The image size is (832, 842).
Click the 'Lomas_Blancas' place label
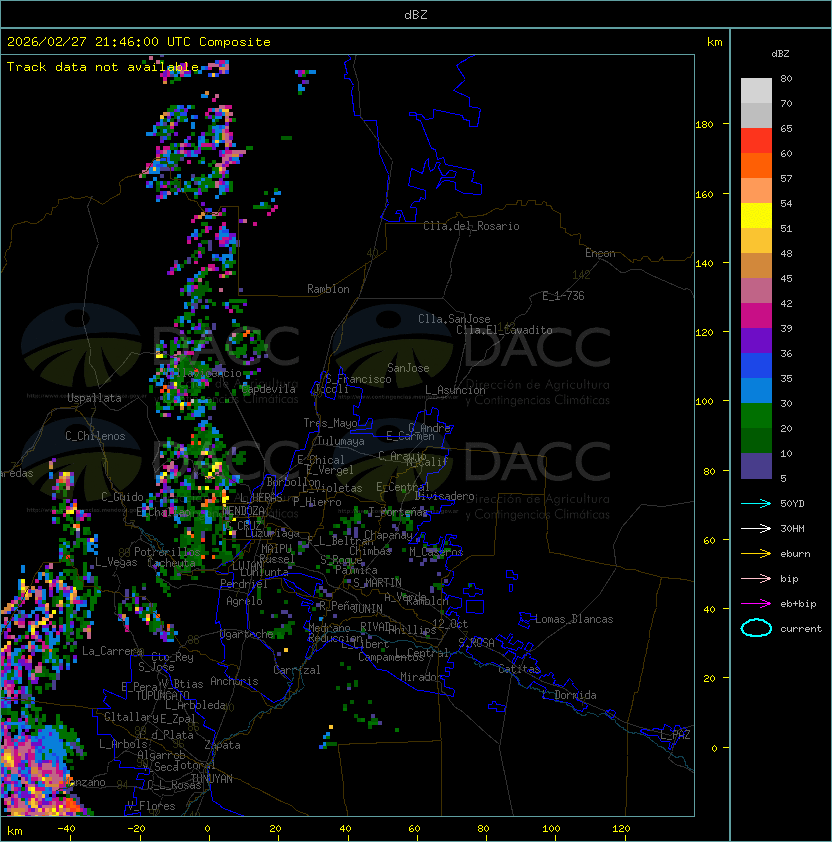pyautogui.click(x=574, y=619)
